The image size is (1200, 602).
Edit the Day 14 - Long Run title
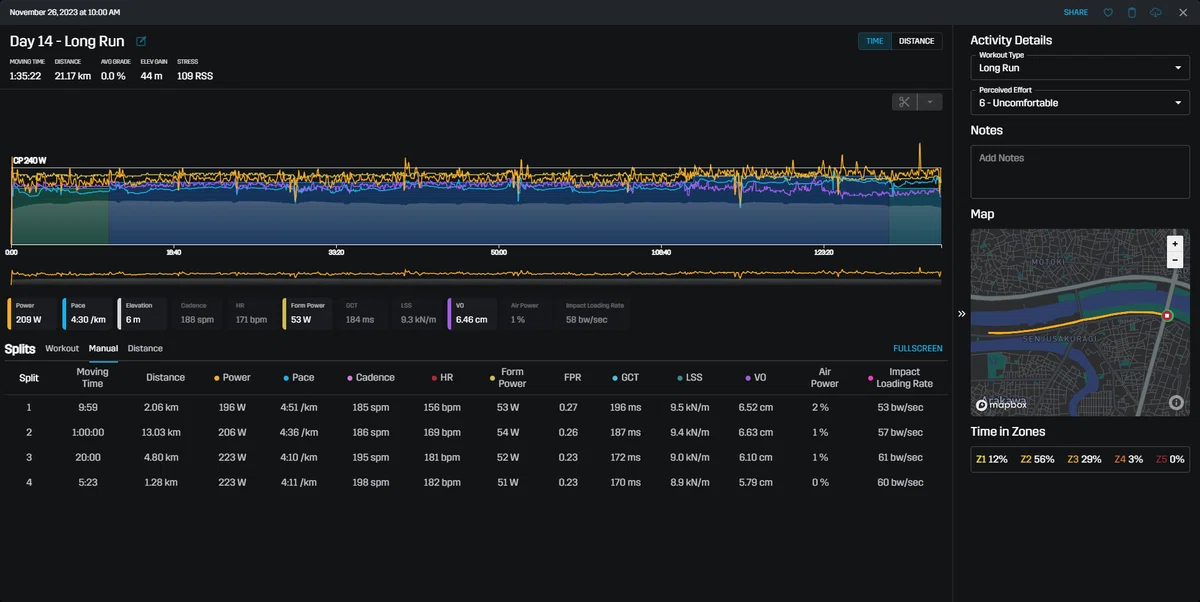(x=141, y=42)
